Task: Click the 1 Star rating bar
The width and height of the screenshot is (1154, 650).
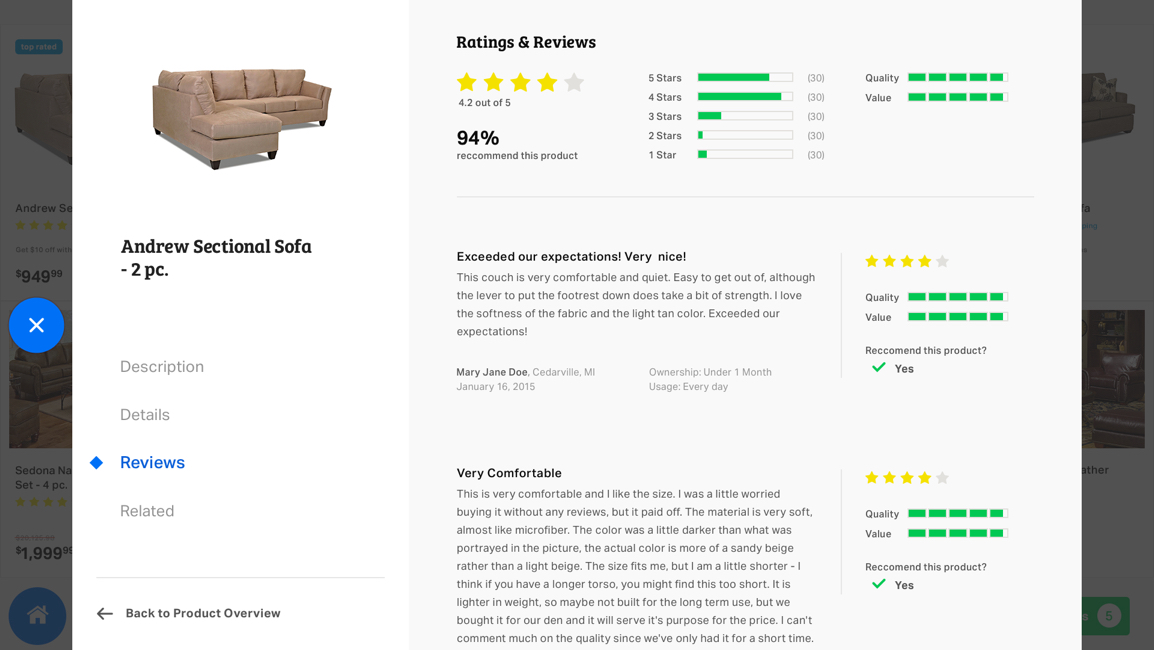Action: 745,155
